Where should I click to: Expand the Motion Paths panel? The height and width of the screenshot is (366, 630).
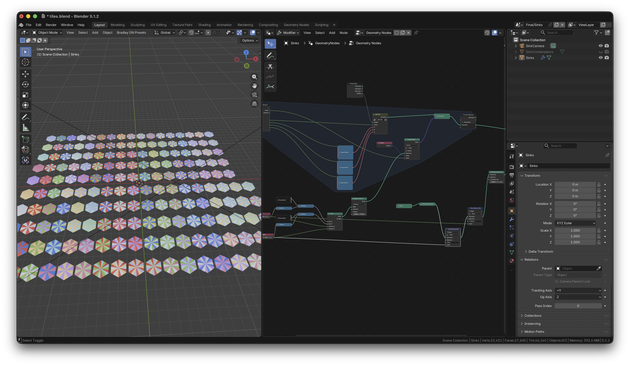coord(533,332)
